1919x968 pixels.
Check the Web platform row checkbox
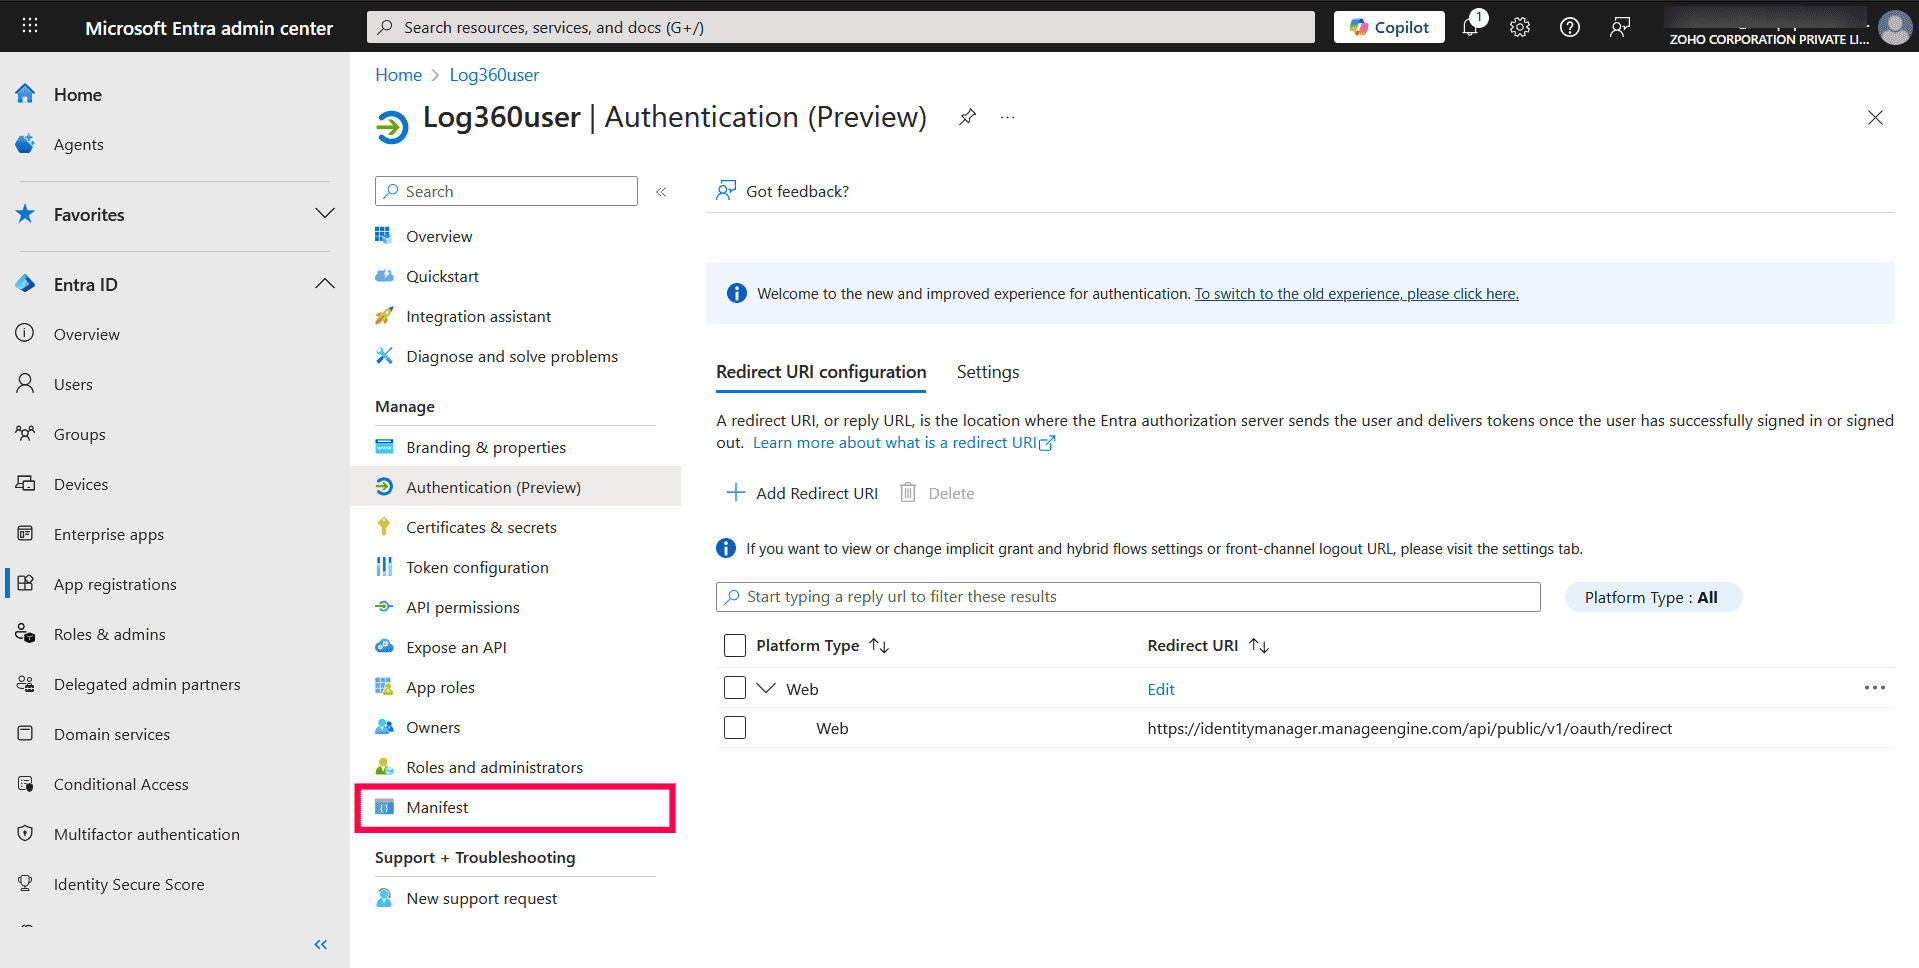(735, 687)
